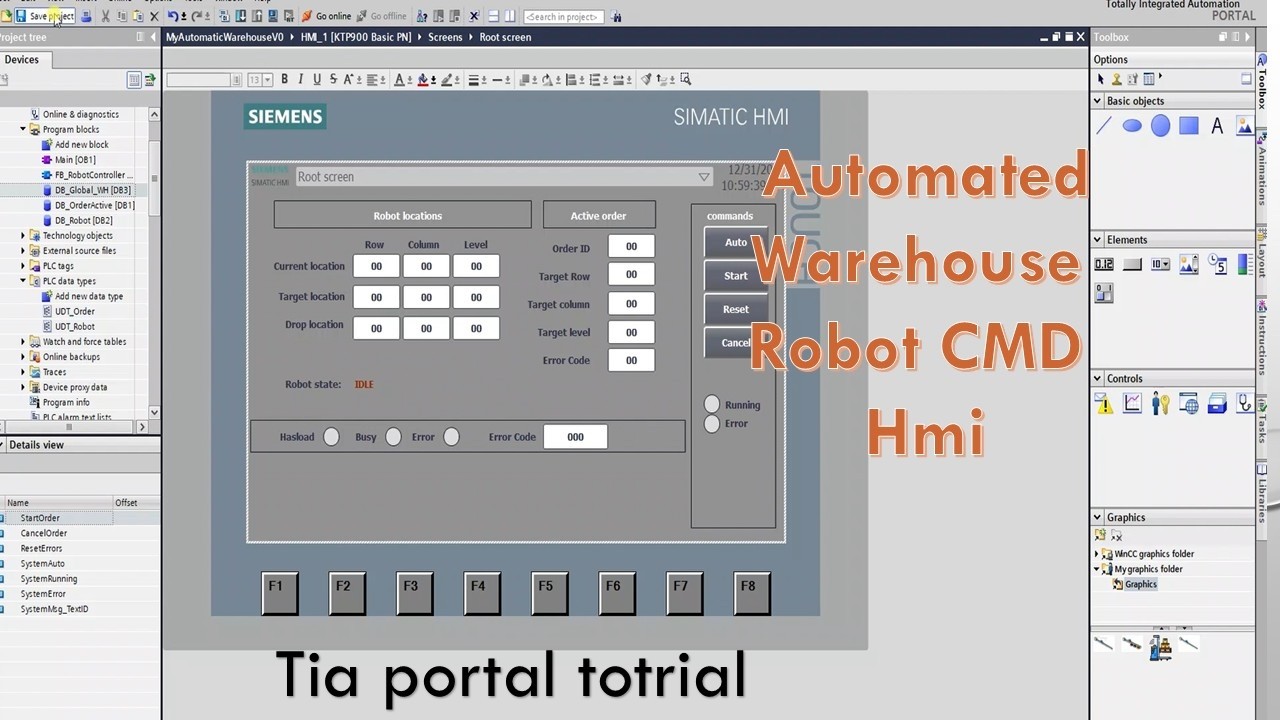Select UDT_Robot in project tree
This screenshot has height=720, width=1280.
click(75, 327)
